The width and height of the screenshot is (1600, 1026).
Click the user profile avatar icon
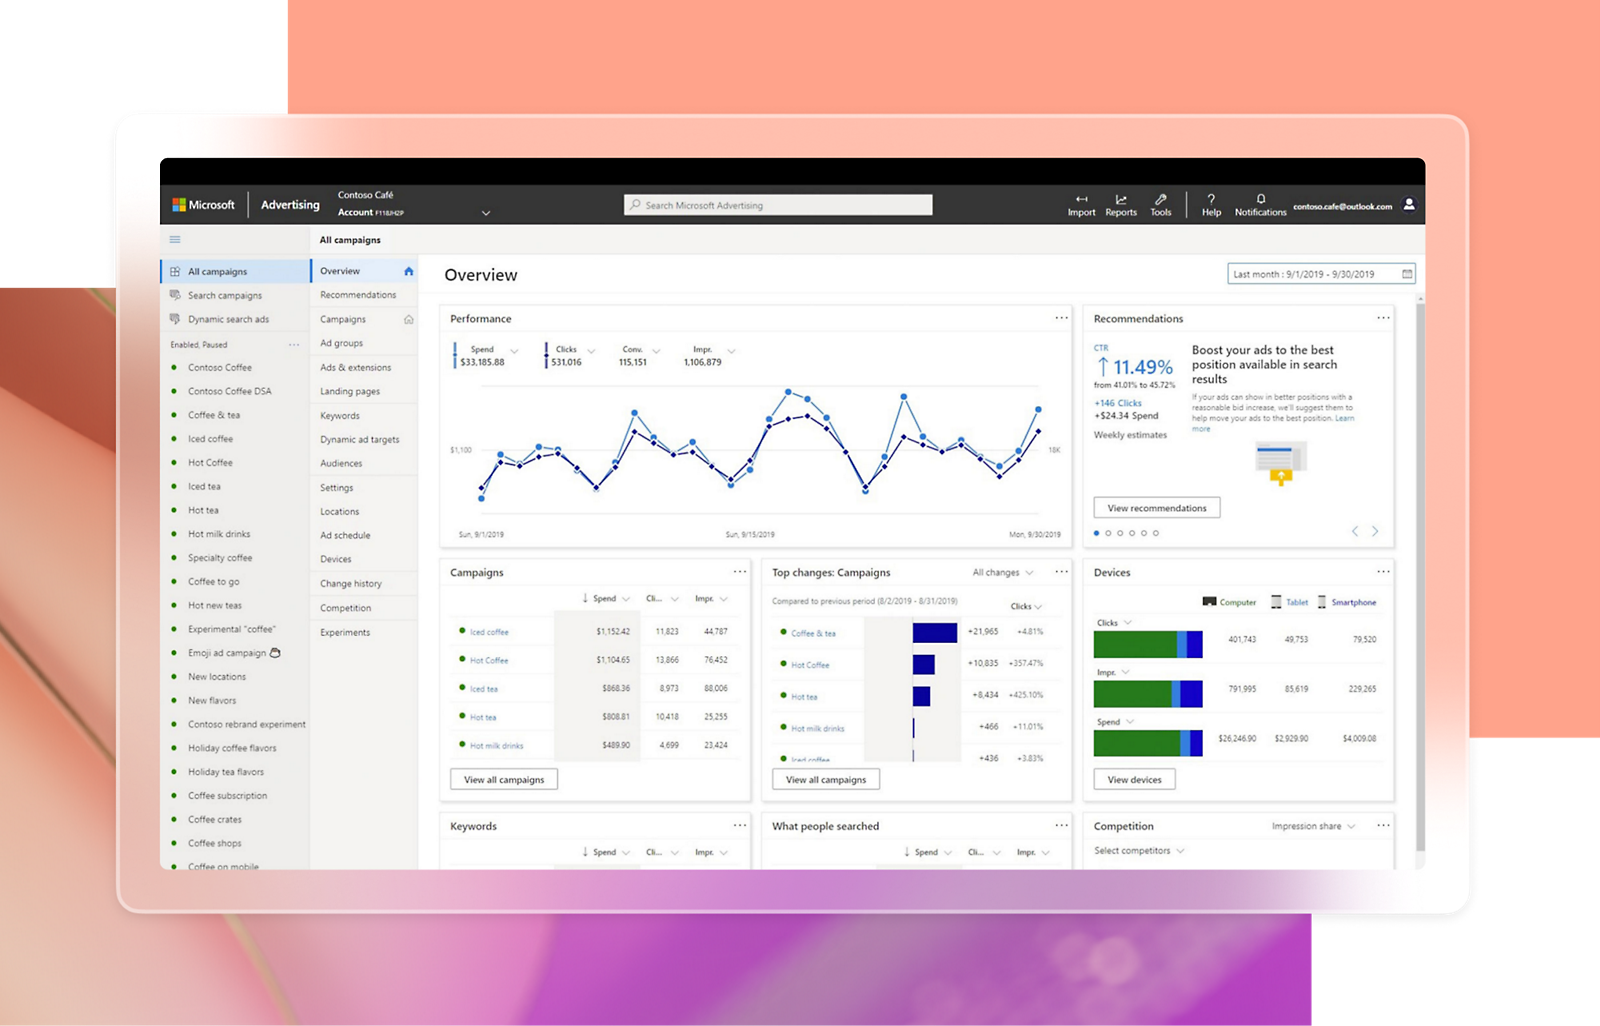(x=1409, y=204)
